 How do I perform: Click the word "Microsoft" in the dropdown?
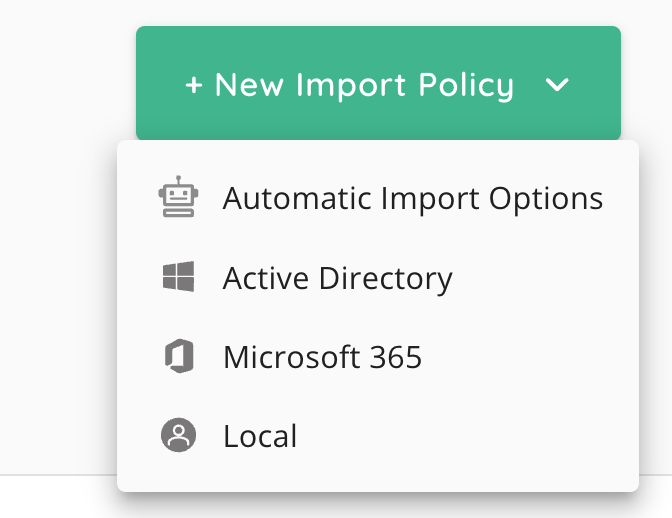(x=291, y=357)
